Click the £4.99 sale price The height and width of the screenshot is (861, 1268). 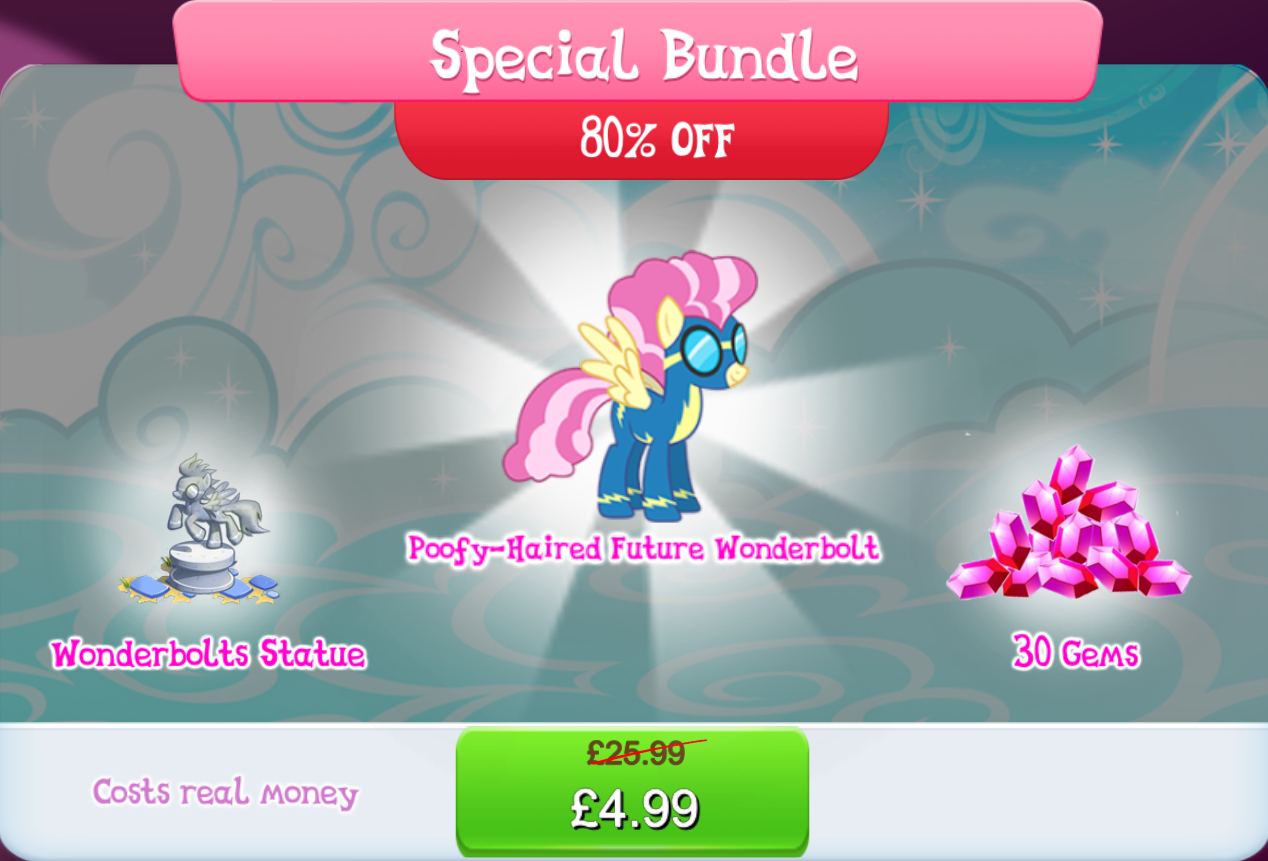[x=635, y=808]
